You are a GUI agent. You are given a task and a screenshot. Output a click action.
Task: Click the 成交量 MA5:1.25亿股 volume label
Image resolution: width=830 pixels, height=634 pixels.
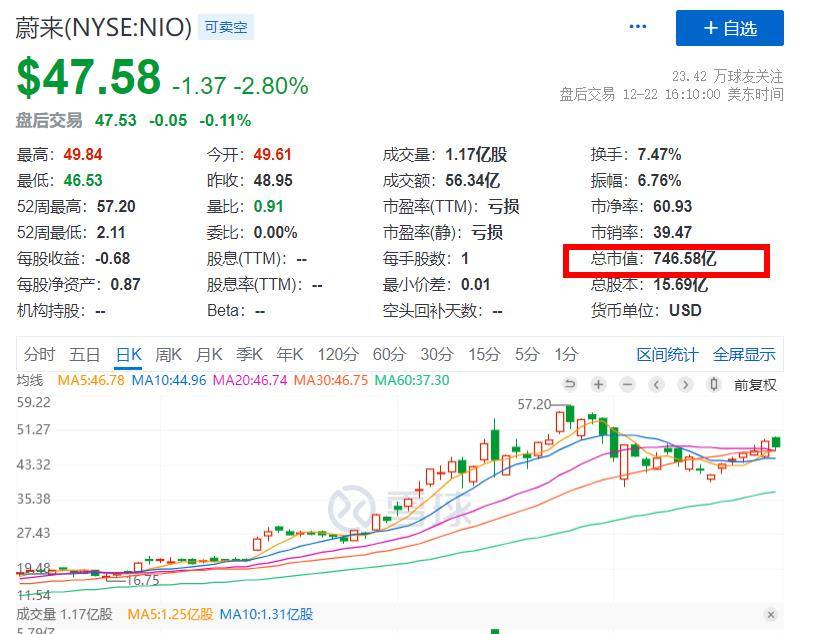[170, 614]
